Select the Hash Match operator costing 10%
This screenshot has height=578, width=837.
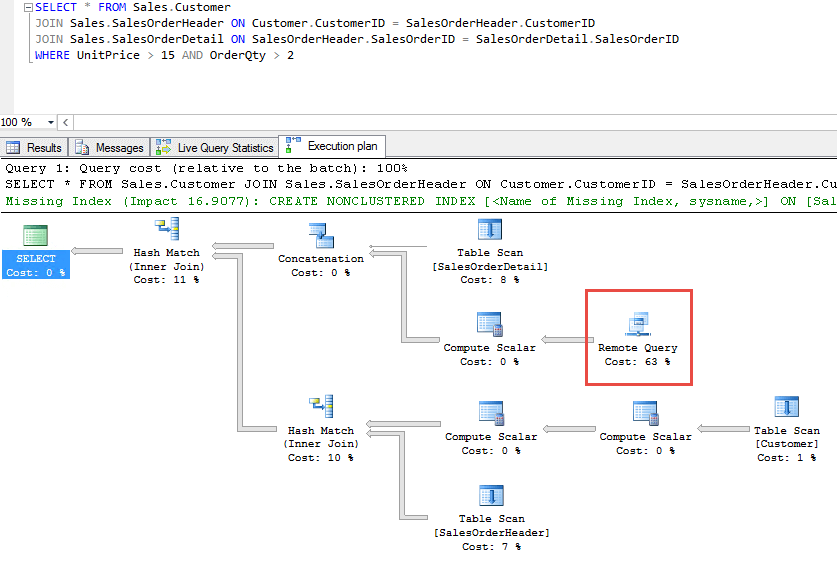322,407
